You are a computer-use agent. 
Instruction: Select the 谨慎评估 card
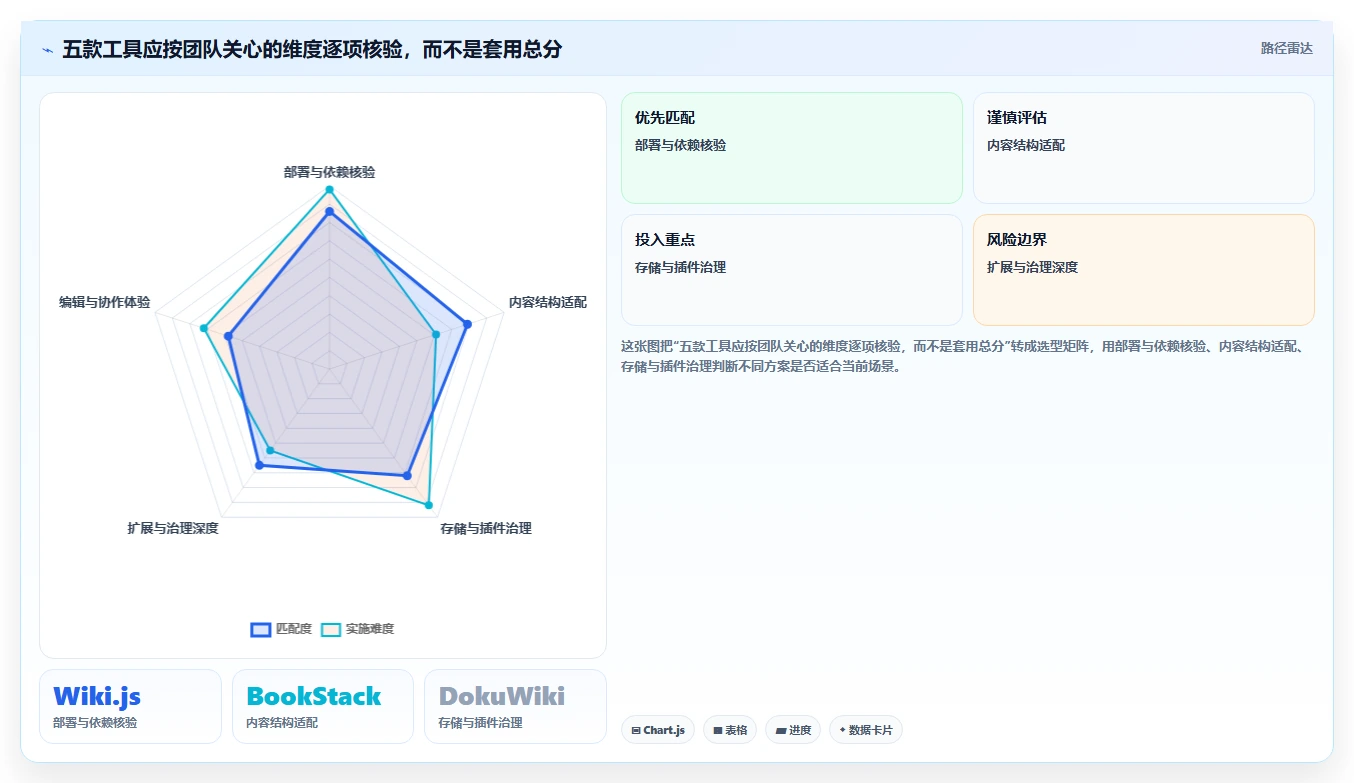click(x=1143, y=148)
